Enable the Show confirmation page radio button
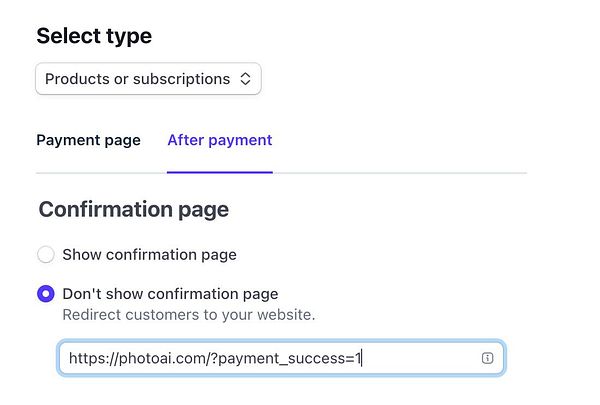The image size is (600, 405). tap(46, 254)
